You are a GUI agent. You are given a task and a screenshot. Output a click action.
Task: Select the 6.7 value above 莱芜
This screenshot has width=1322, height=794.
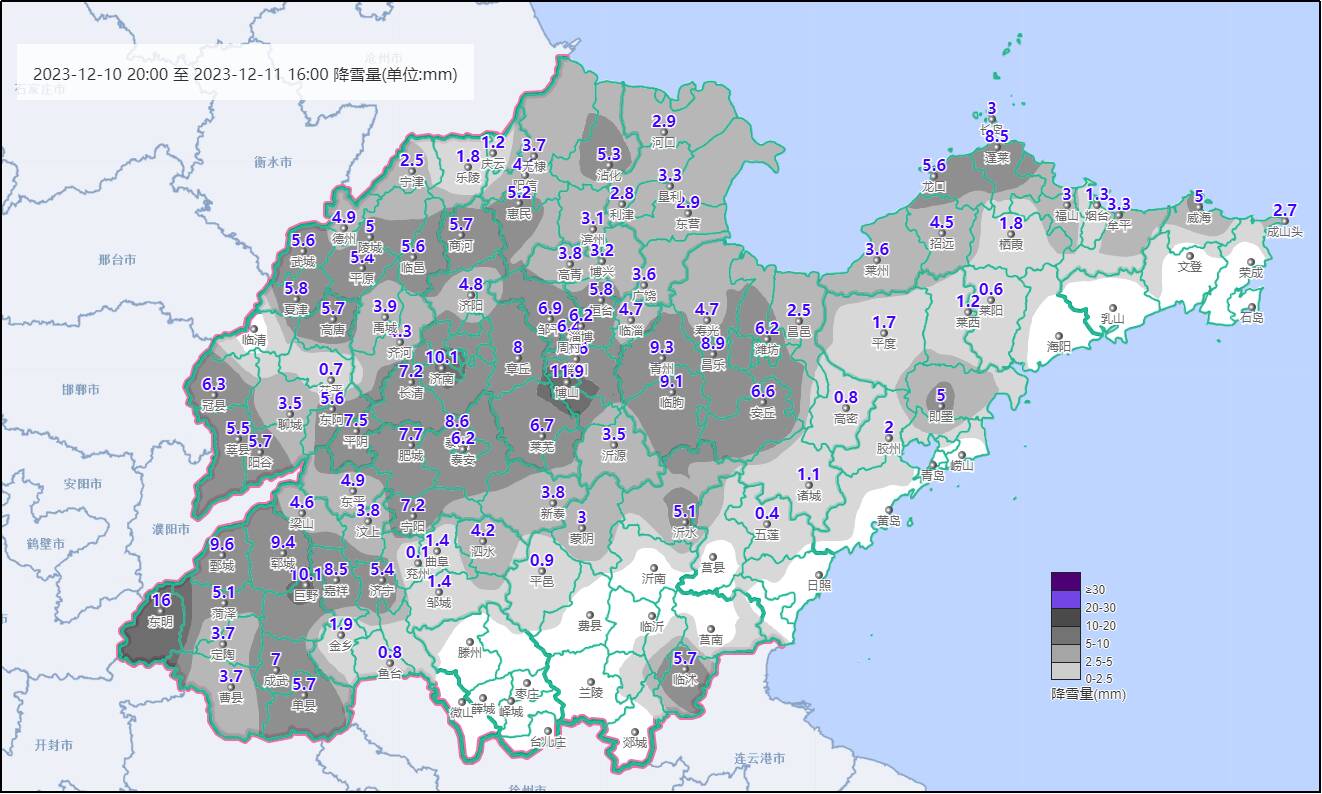(542, 425)
